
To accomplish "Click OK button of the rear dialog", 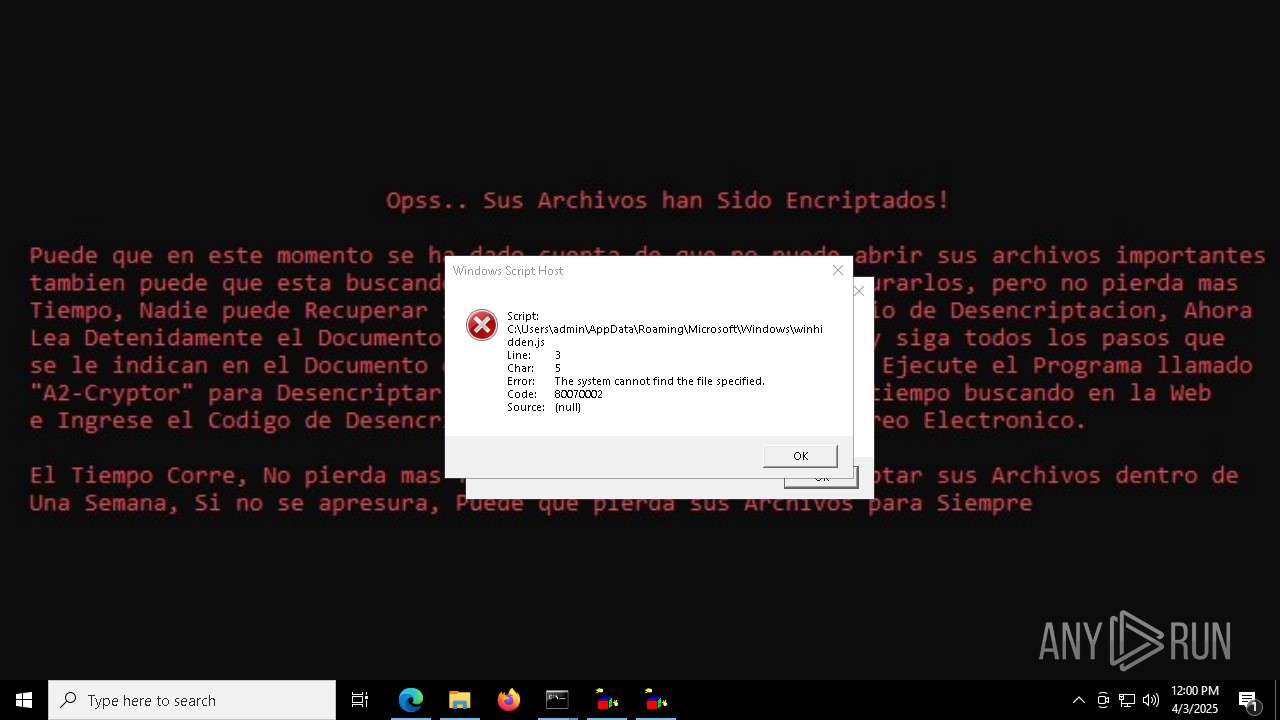I will (821, 478).
